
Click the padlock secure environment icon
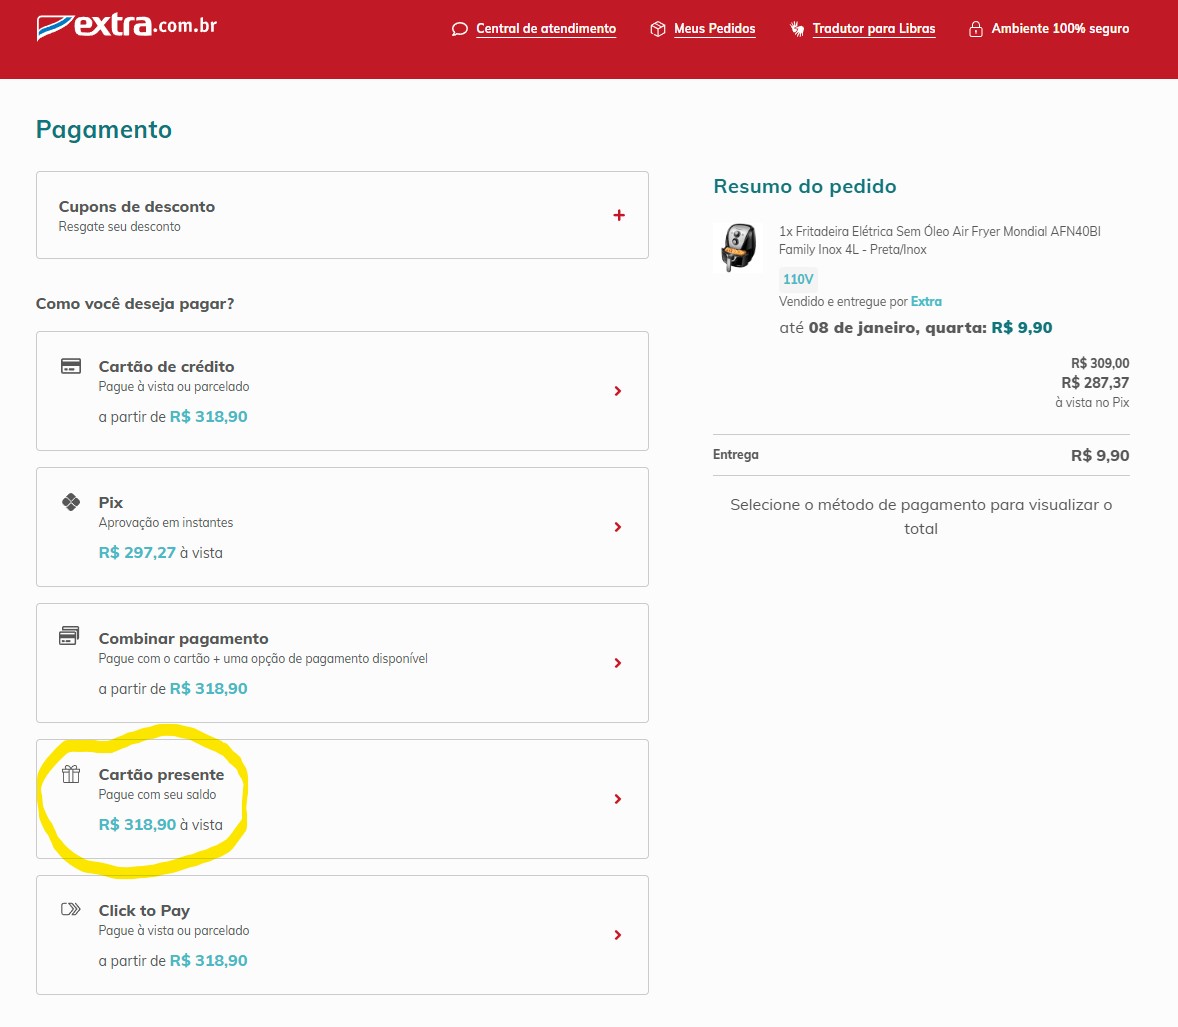pyautogui.click(x=975, y=29)
